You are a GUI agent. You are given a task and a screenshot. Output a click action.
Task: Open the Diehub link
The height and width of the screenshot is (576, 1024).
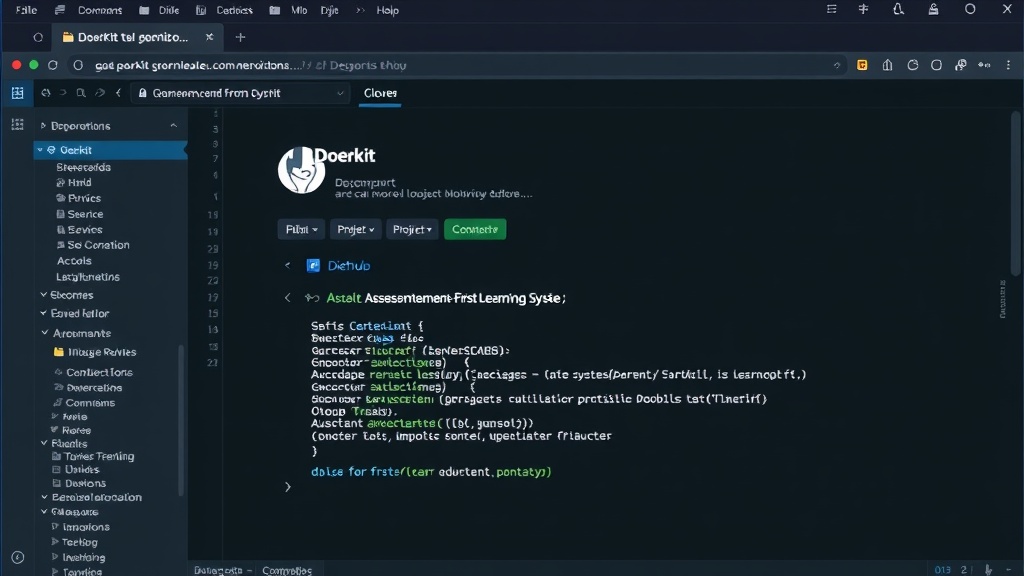pyautogui.click(x=349, y=266)
